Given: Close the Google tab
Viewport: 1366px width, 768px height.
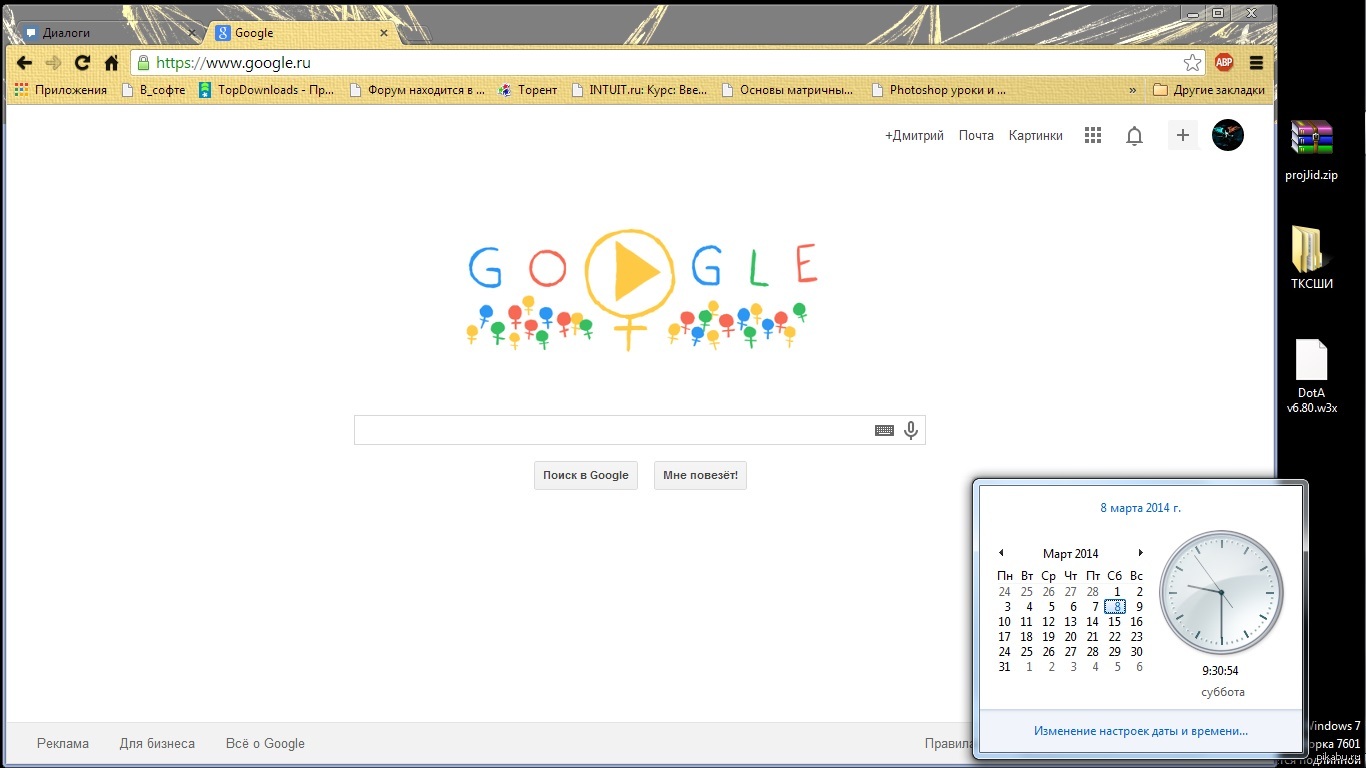Looking at the screenshot, I should click(x=383, y=33).
